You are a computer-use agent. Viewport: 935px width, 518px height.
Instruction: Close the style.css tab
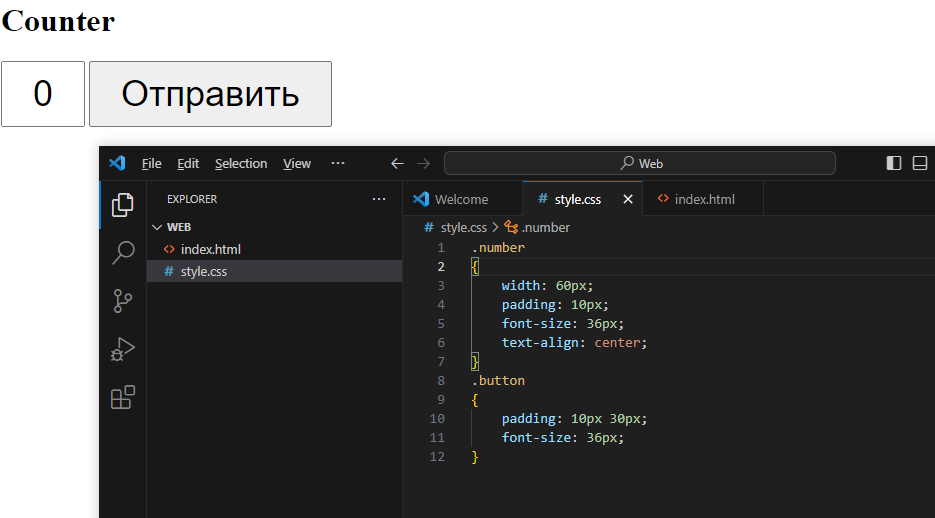627,199
